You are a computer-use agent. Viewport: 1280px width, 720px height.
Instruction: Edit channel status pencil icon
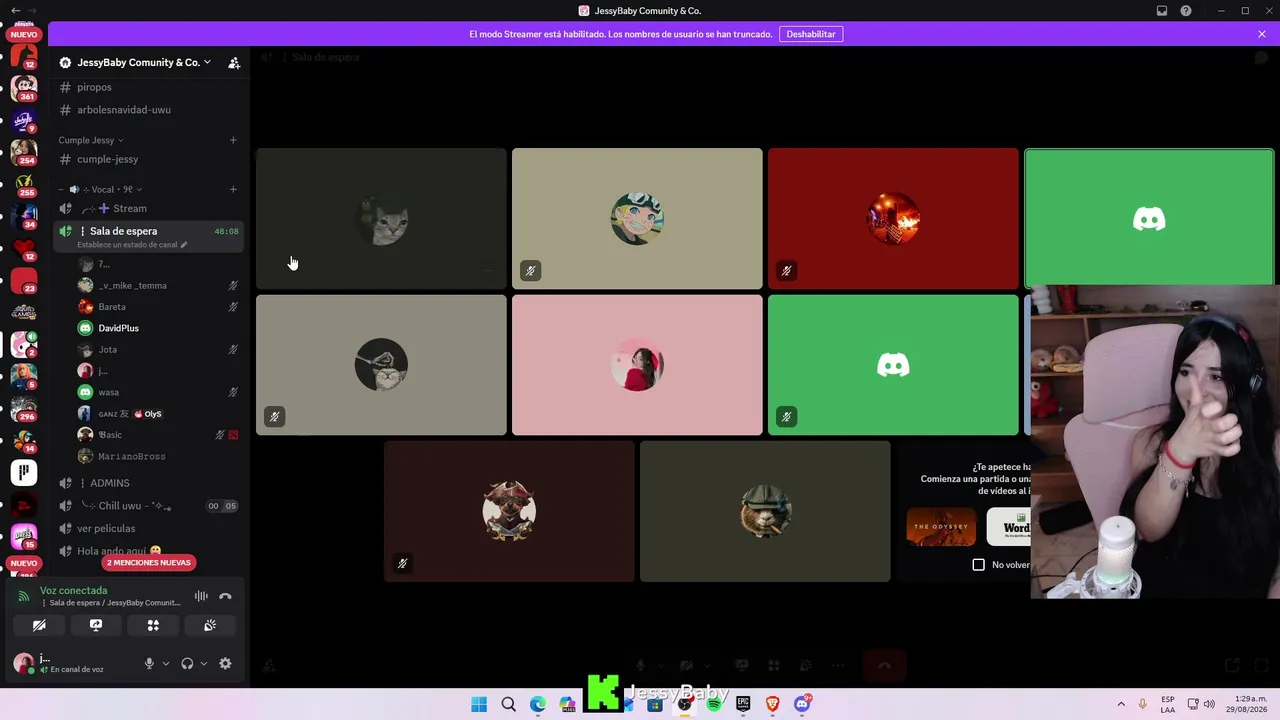click(x=184, y=245)
